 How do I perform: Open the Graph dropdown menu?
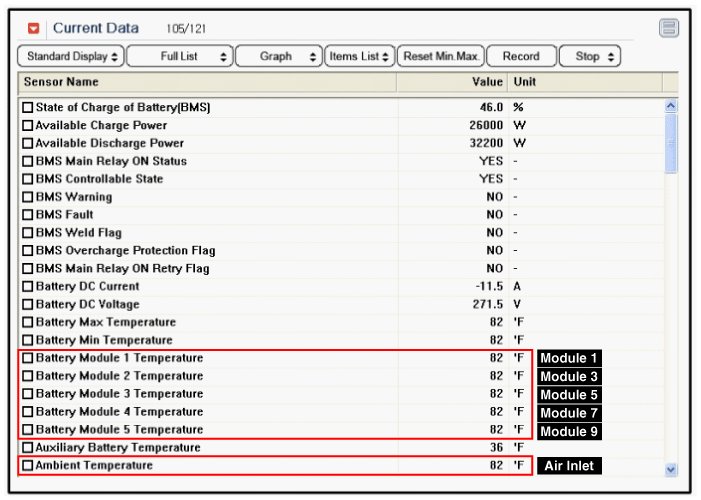280,57
